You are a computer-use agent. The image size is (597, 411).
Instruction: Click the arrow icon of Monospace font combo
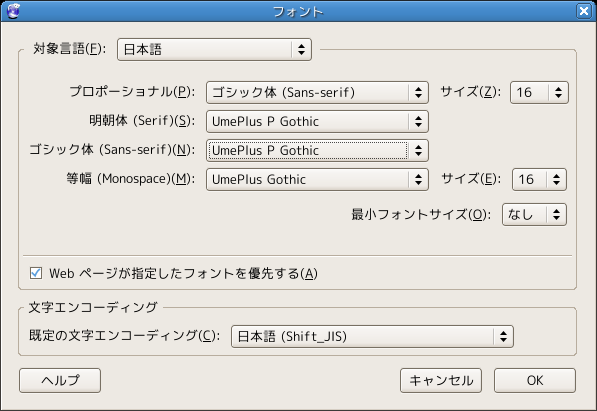pos(418,179)
